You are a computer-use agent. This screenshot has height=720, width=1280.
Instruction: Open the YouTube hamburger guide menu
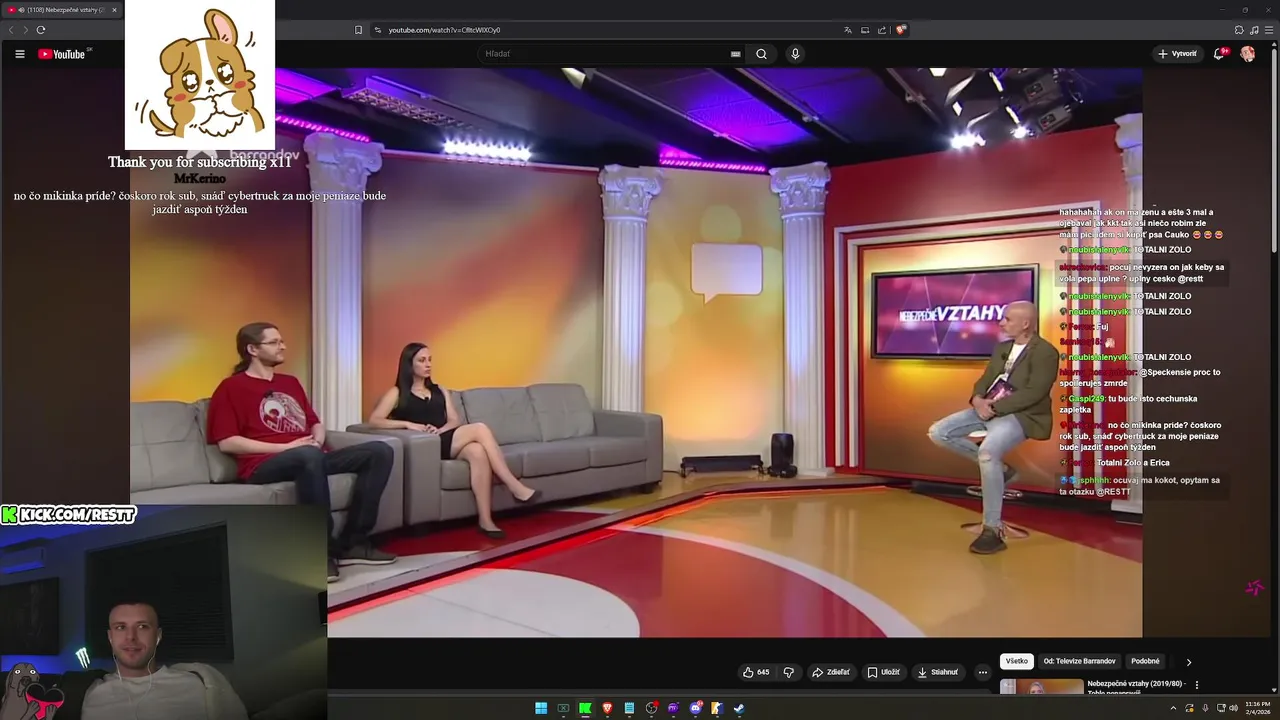point(19,54)
